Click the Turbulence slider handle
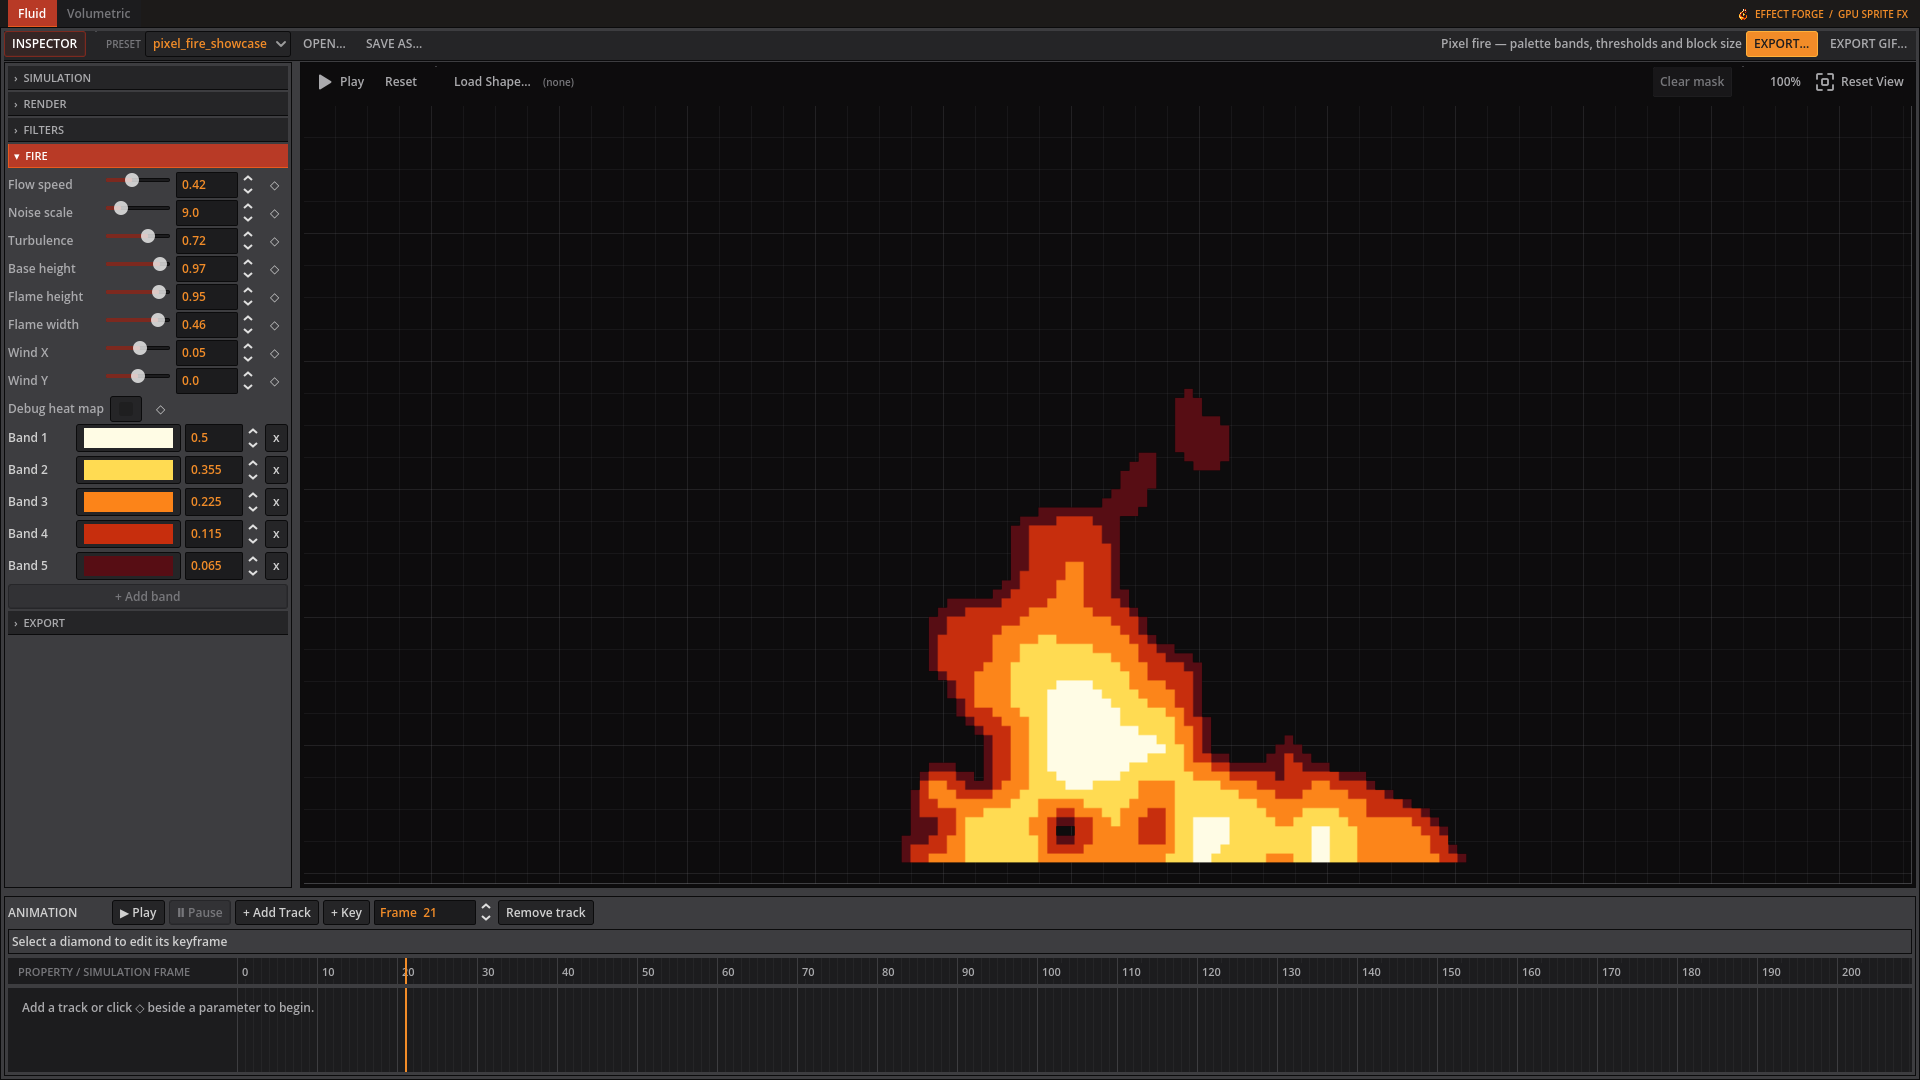This screenshot has height=1080, width=1920. tap(148, 237)
